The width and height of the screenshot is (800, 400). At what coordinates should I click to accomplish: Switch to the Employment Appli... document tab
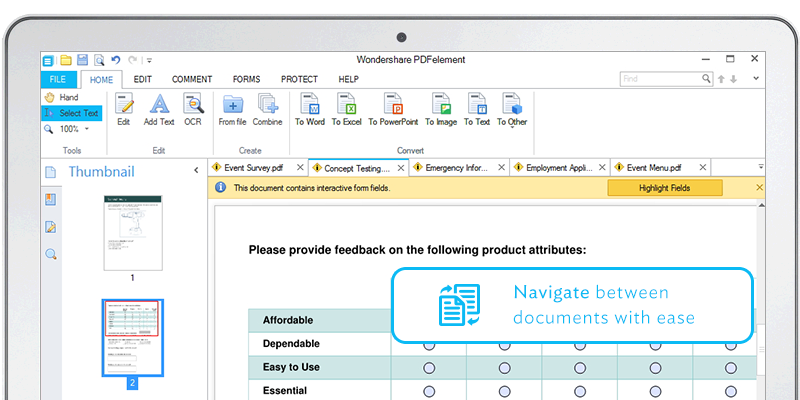tap(559, 167)
